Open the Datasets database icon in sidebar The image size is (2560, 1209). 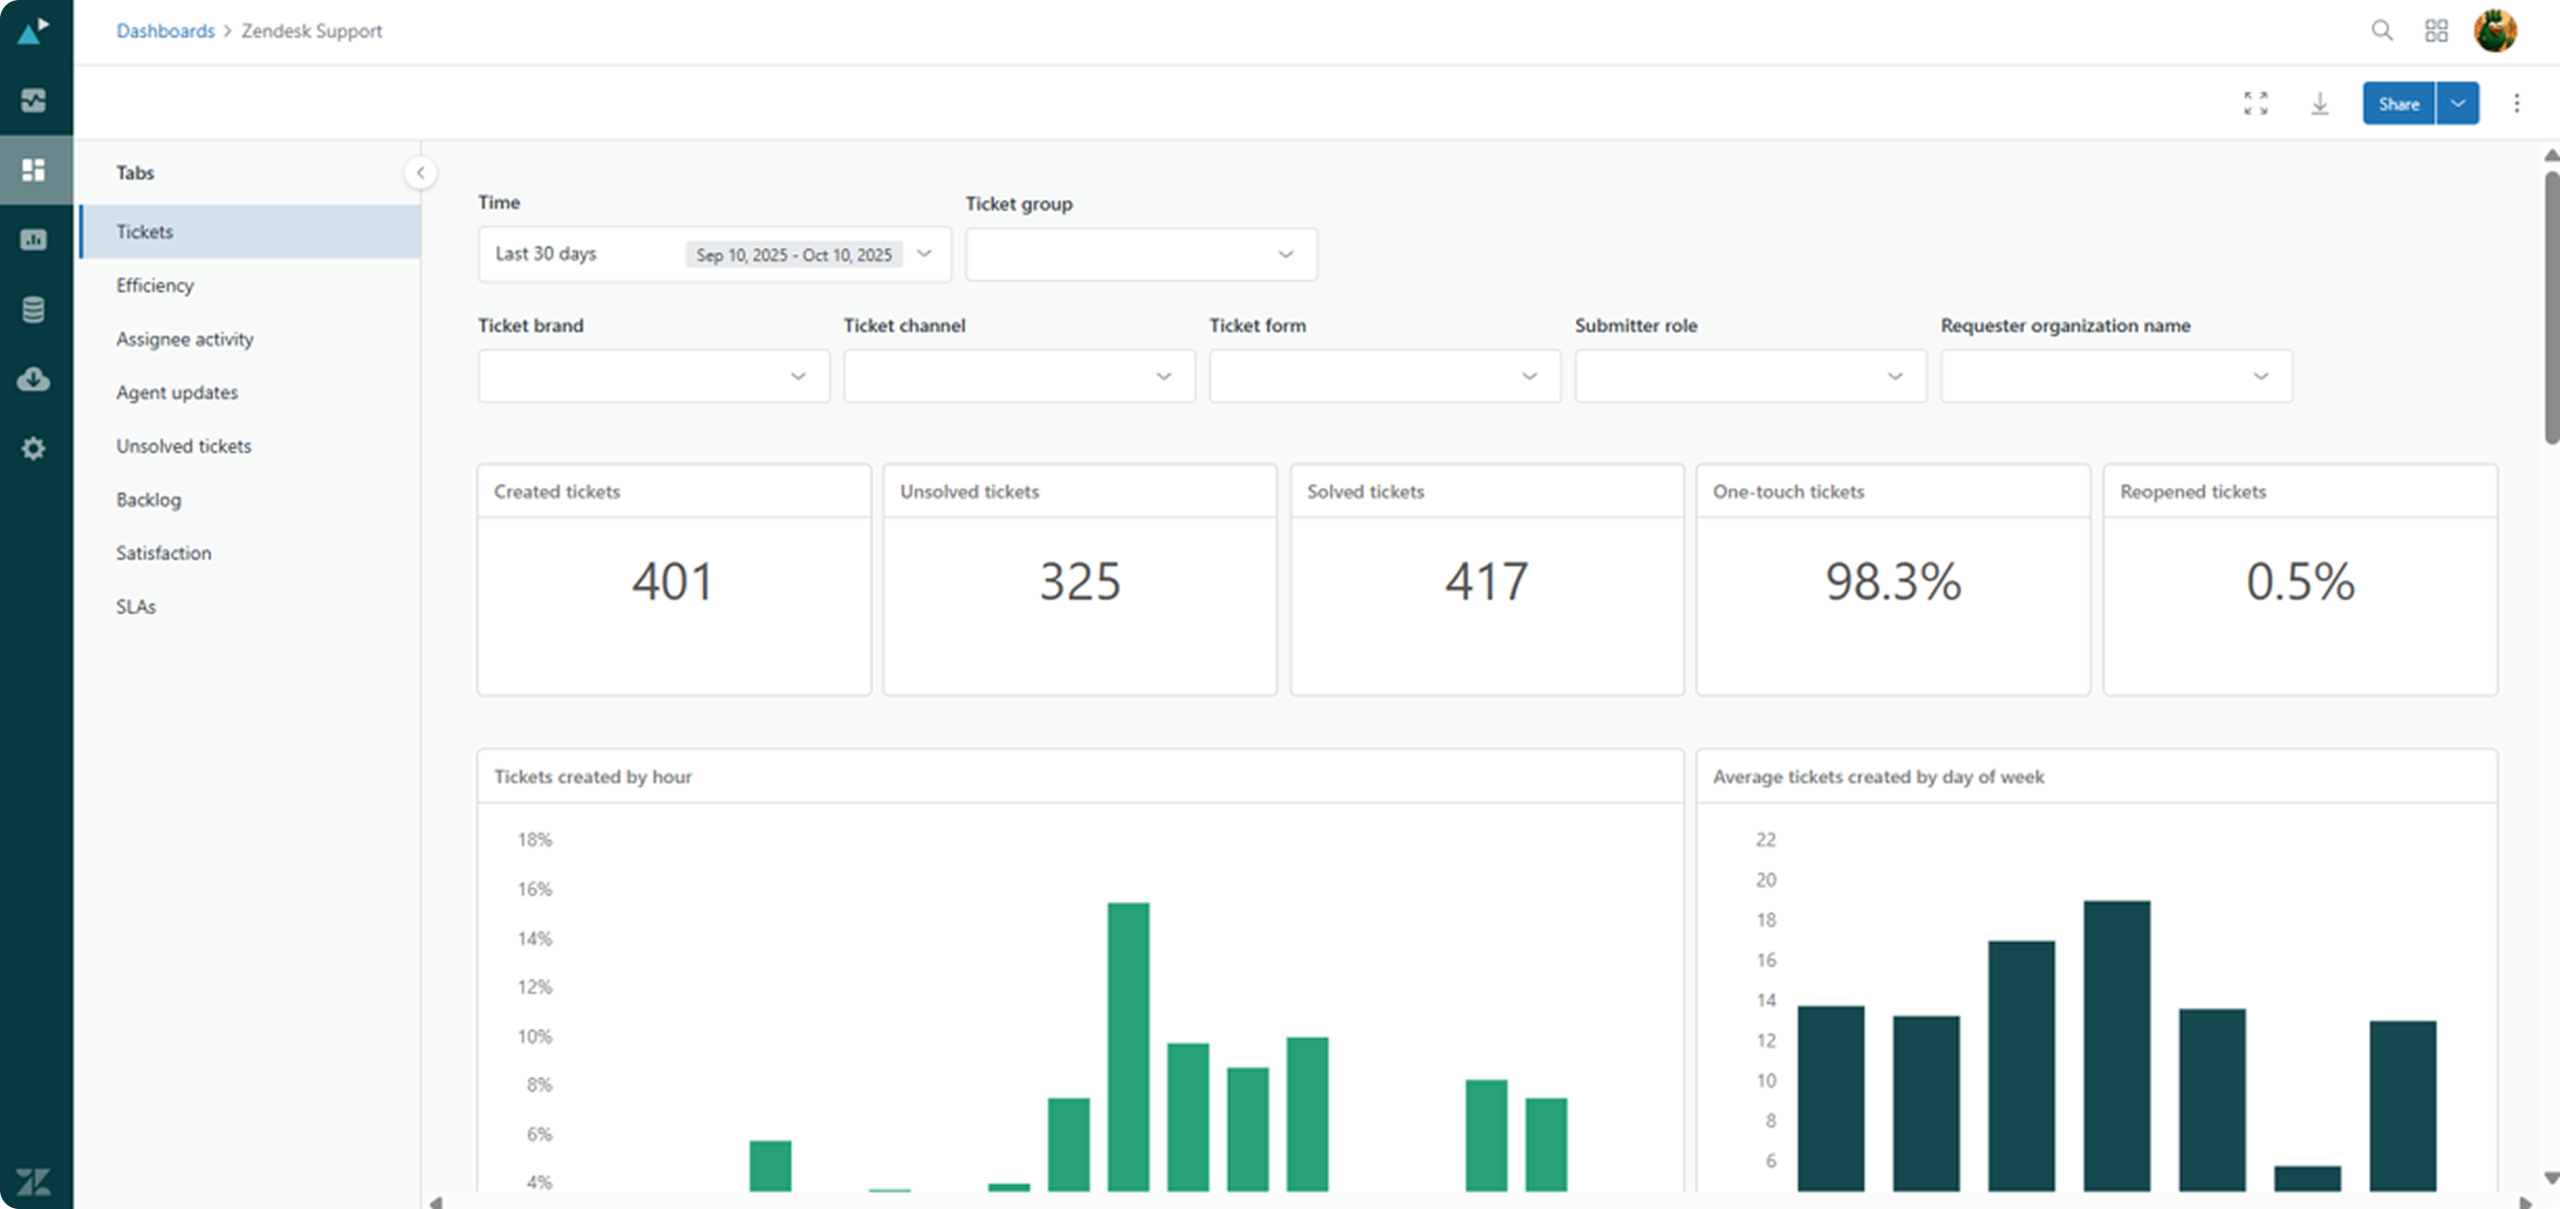pos(33,310)
